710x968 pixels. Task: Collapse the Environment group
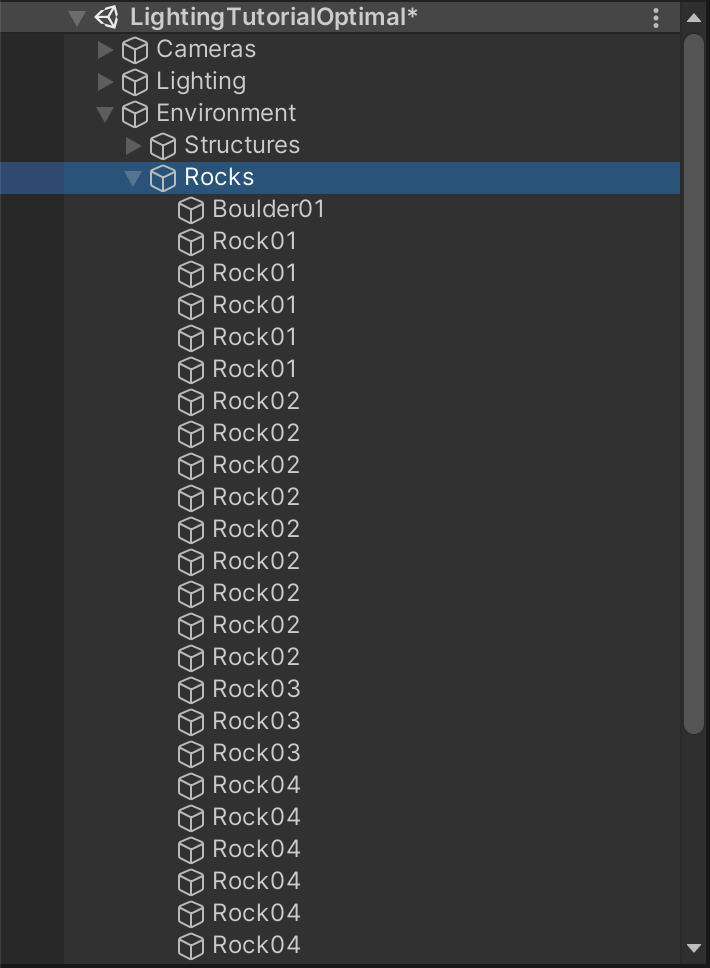[105, 114]
